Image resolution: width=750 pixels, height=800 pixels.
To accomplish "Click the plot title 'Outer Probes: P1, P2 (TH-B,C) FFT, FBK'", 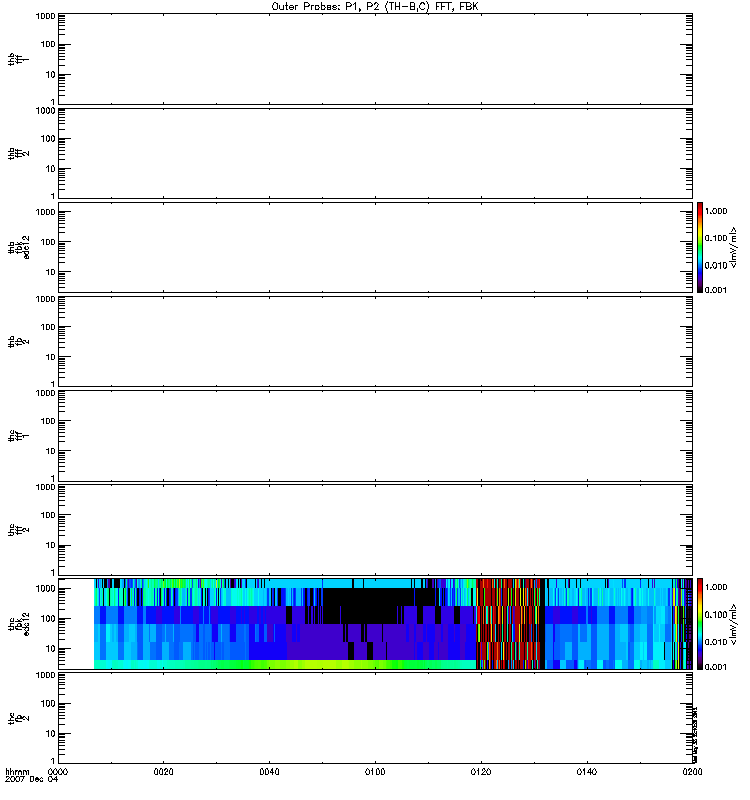I will click(375, 7).
